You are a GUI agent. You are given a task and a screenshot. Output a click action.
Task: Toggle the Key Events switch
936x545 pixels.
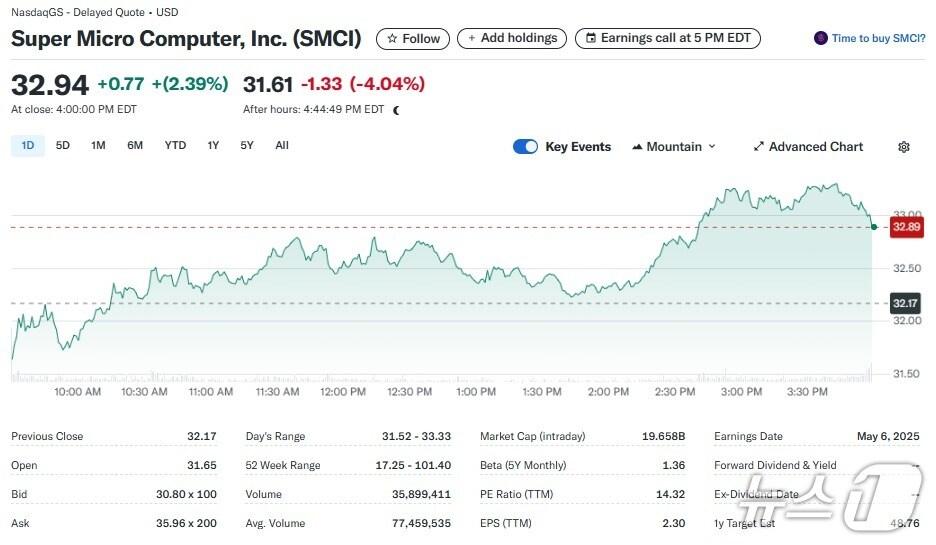coord(526,147)
